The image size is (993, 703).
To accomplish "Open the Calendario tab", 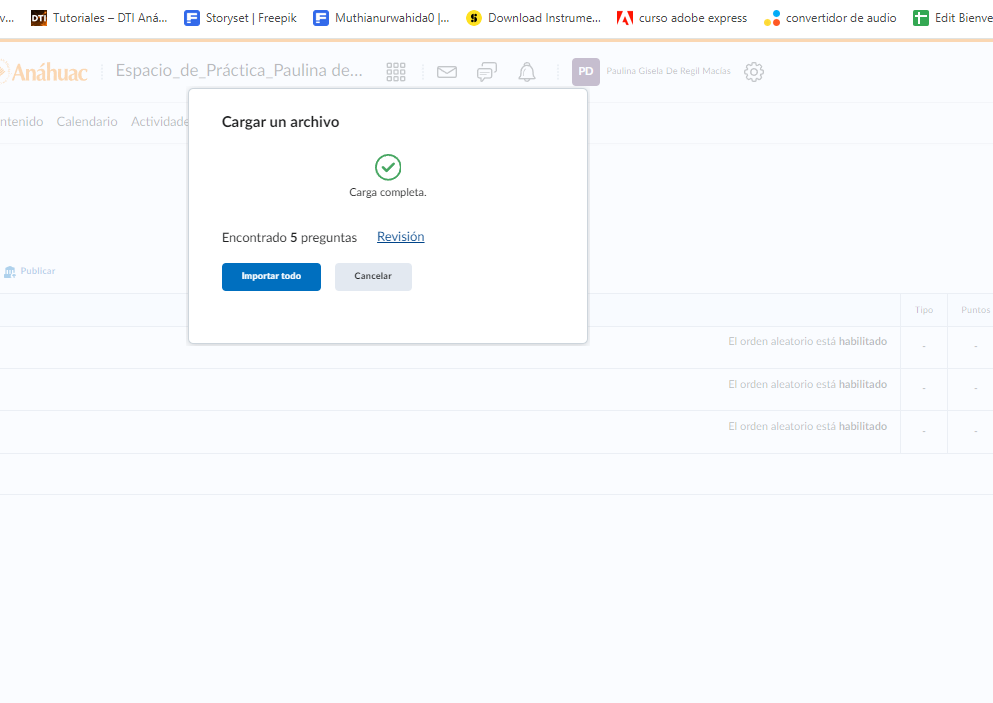I will pyautogui.click(x=87, y=122).
